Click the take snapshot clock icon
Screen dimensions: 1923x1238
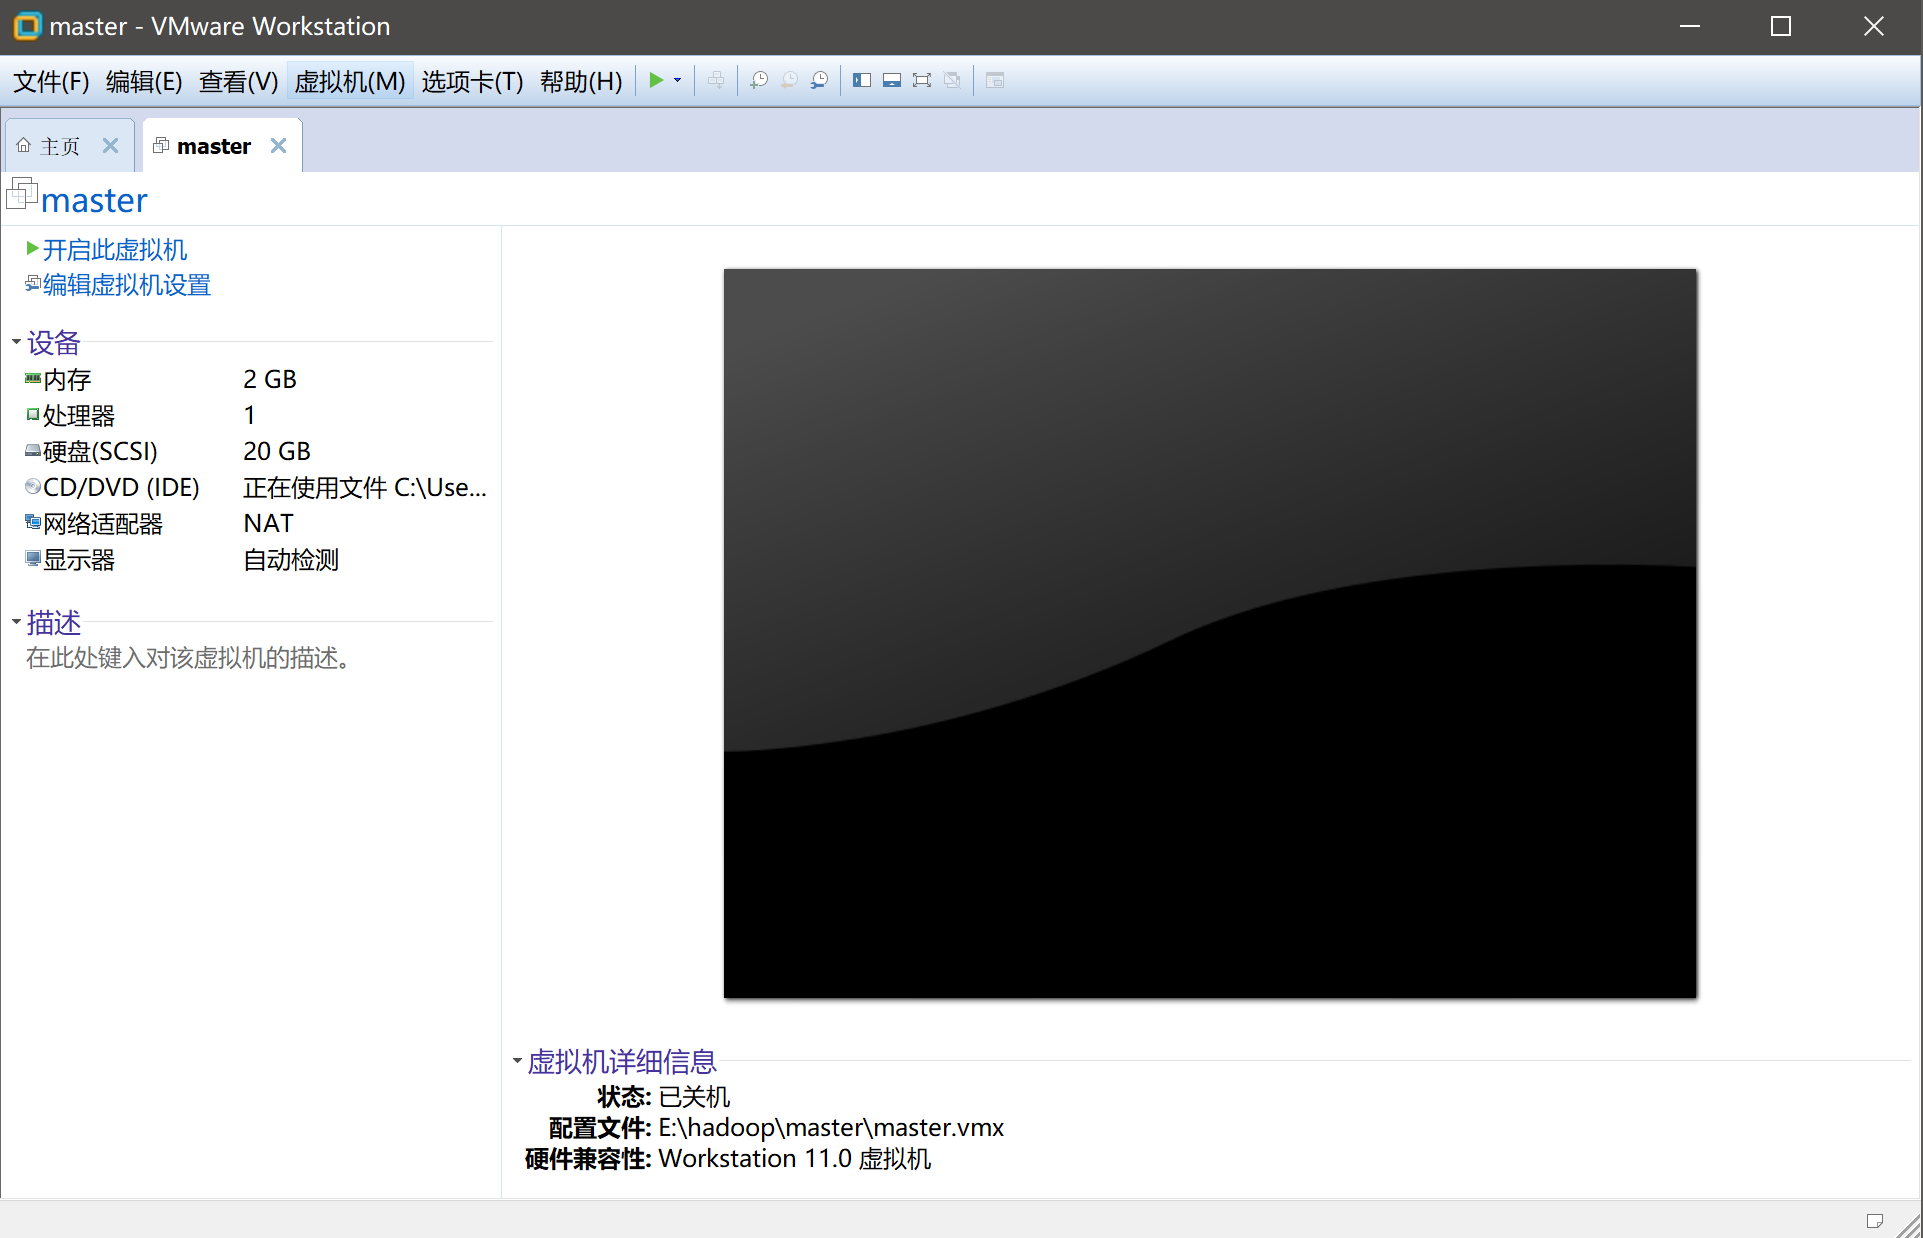coord(759,80)
